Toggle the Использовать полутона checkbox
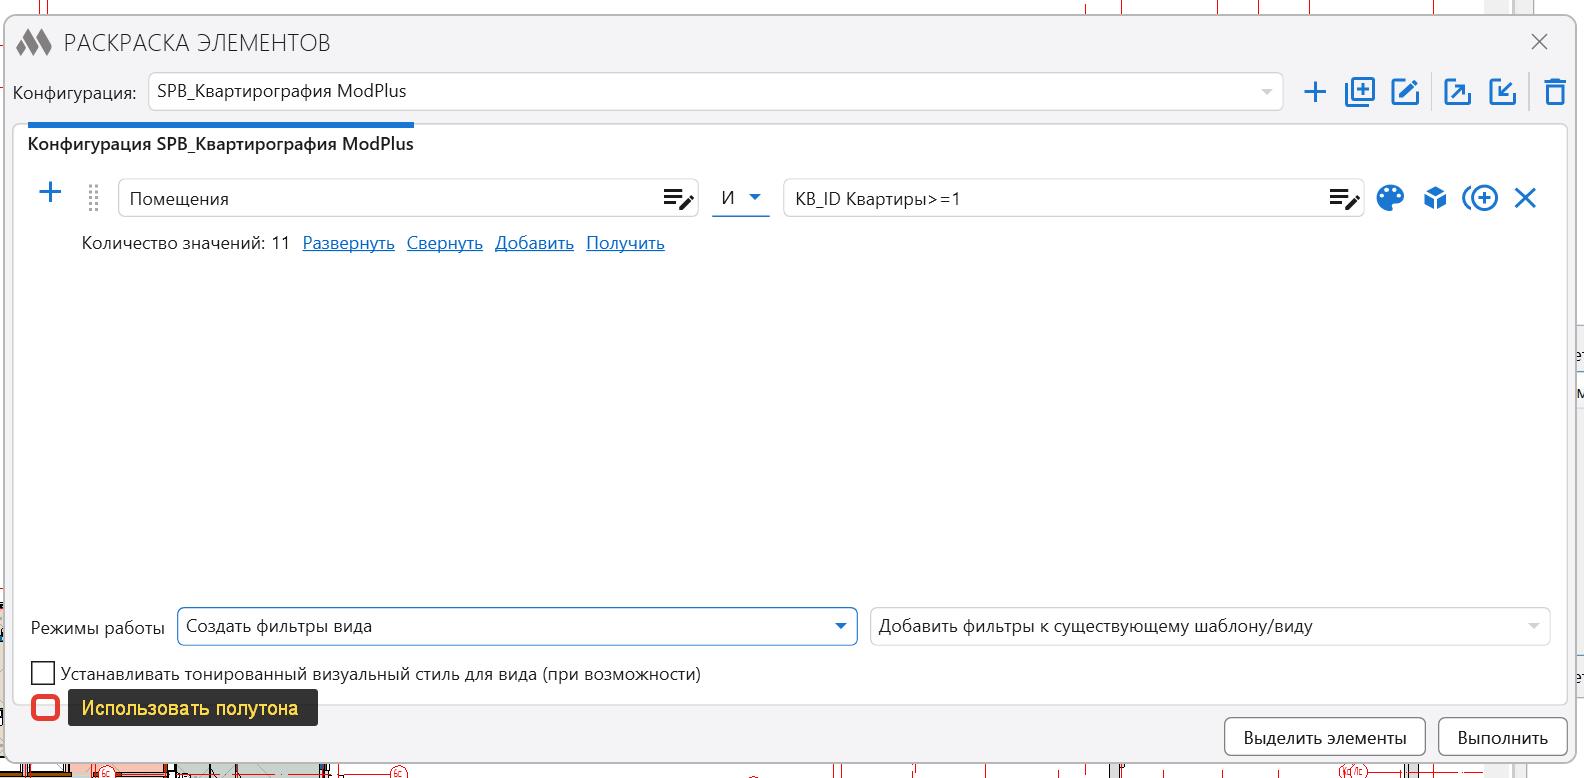This screenshot has width=1584, height=778. [x=46, y=708]
